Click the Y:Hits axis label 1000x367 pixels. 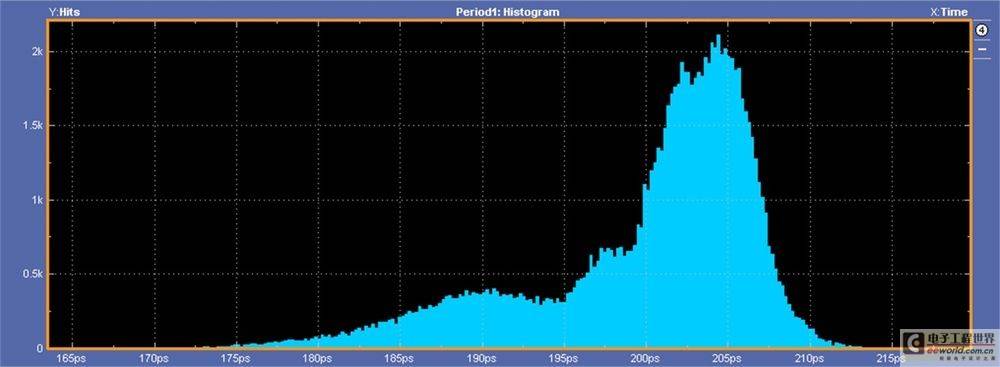pyautogui.click(x=64, y=11)
